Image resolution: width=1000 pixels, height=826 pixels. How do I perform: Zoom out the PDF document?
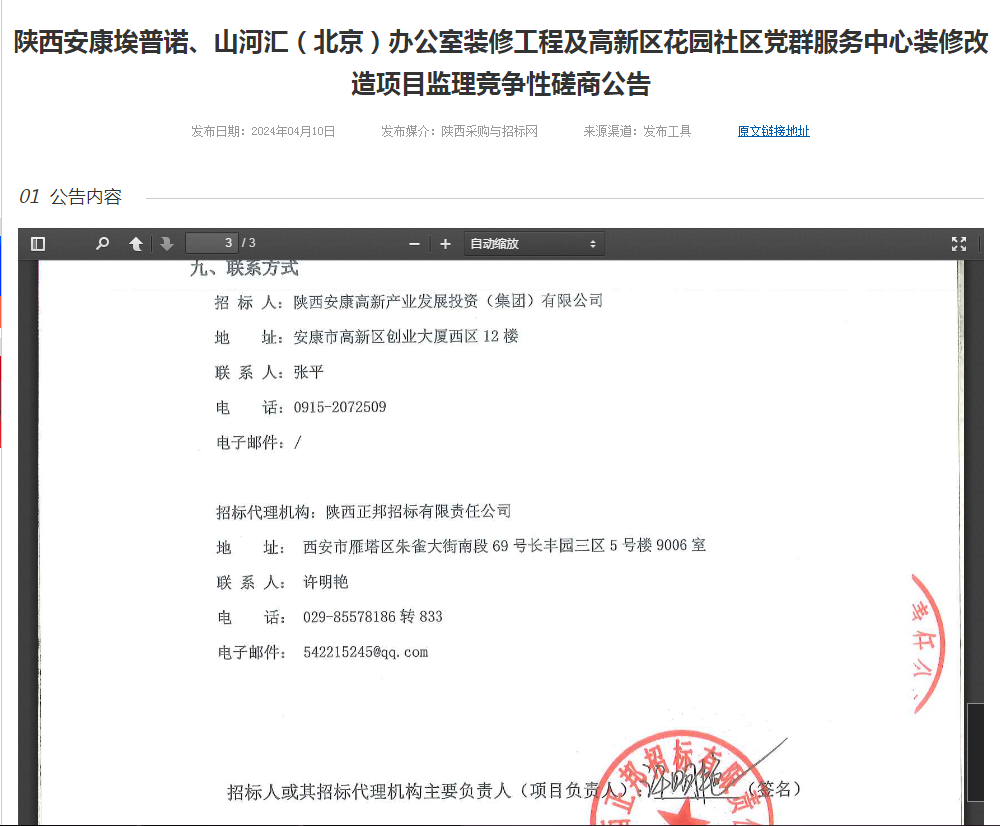415,244
